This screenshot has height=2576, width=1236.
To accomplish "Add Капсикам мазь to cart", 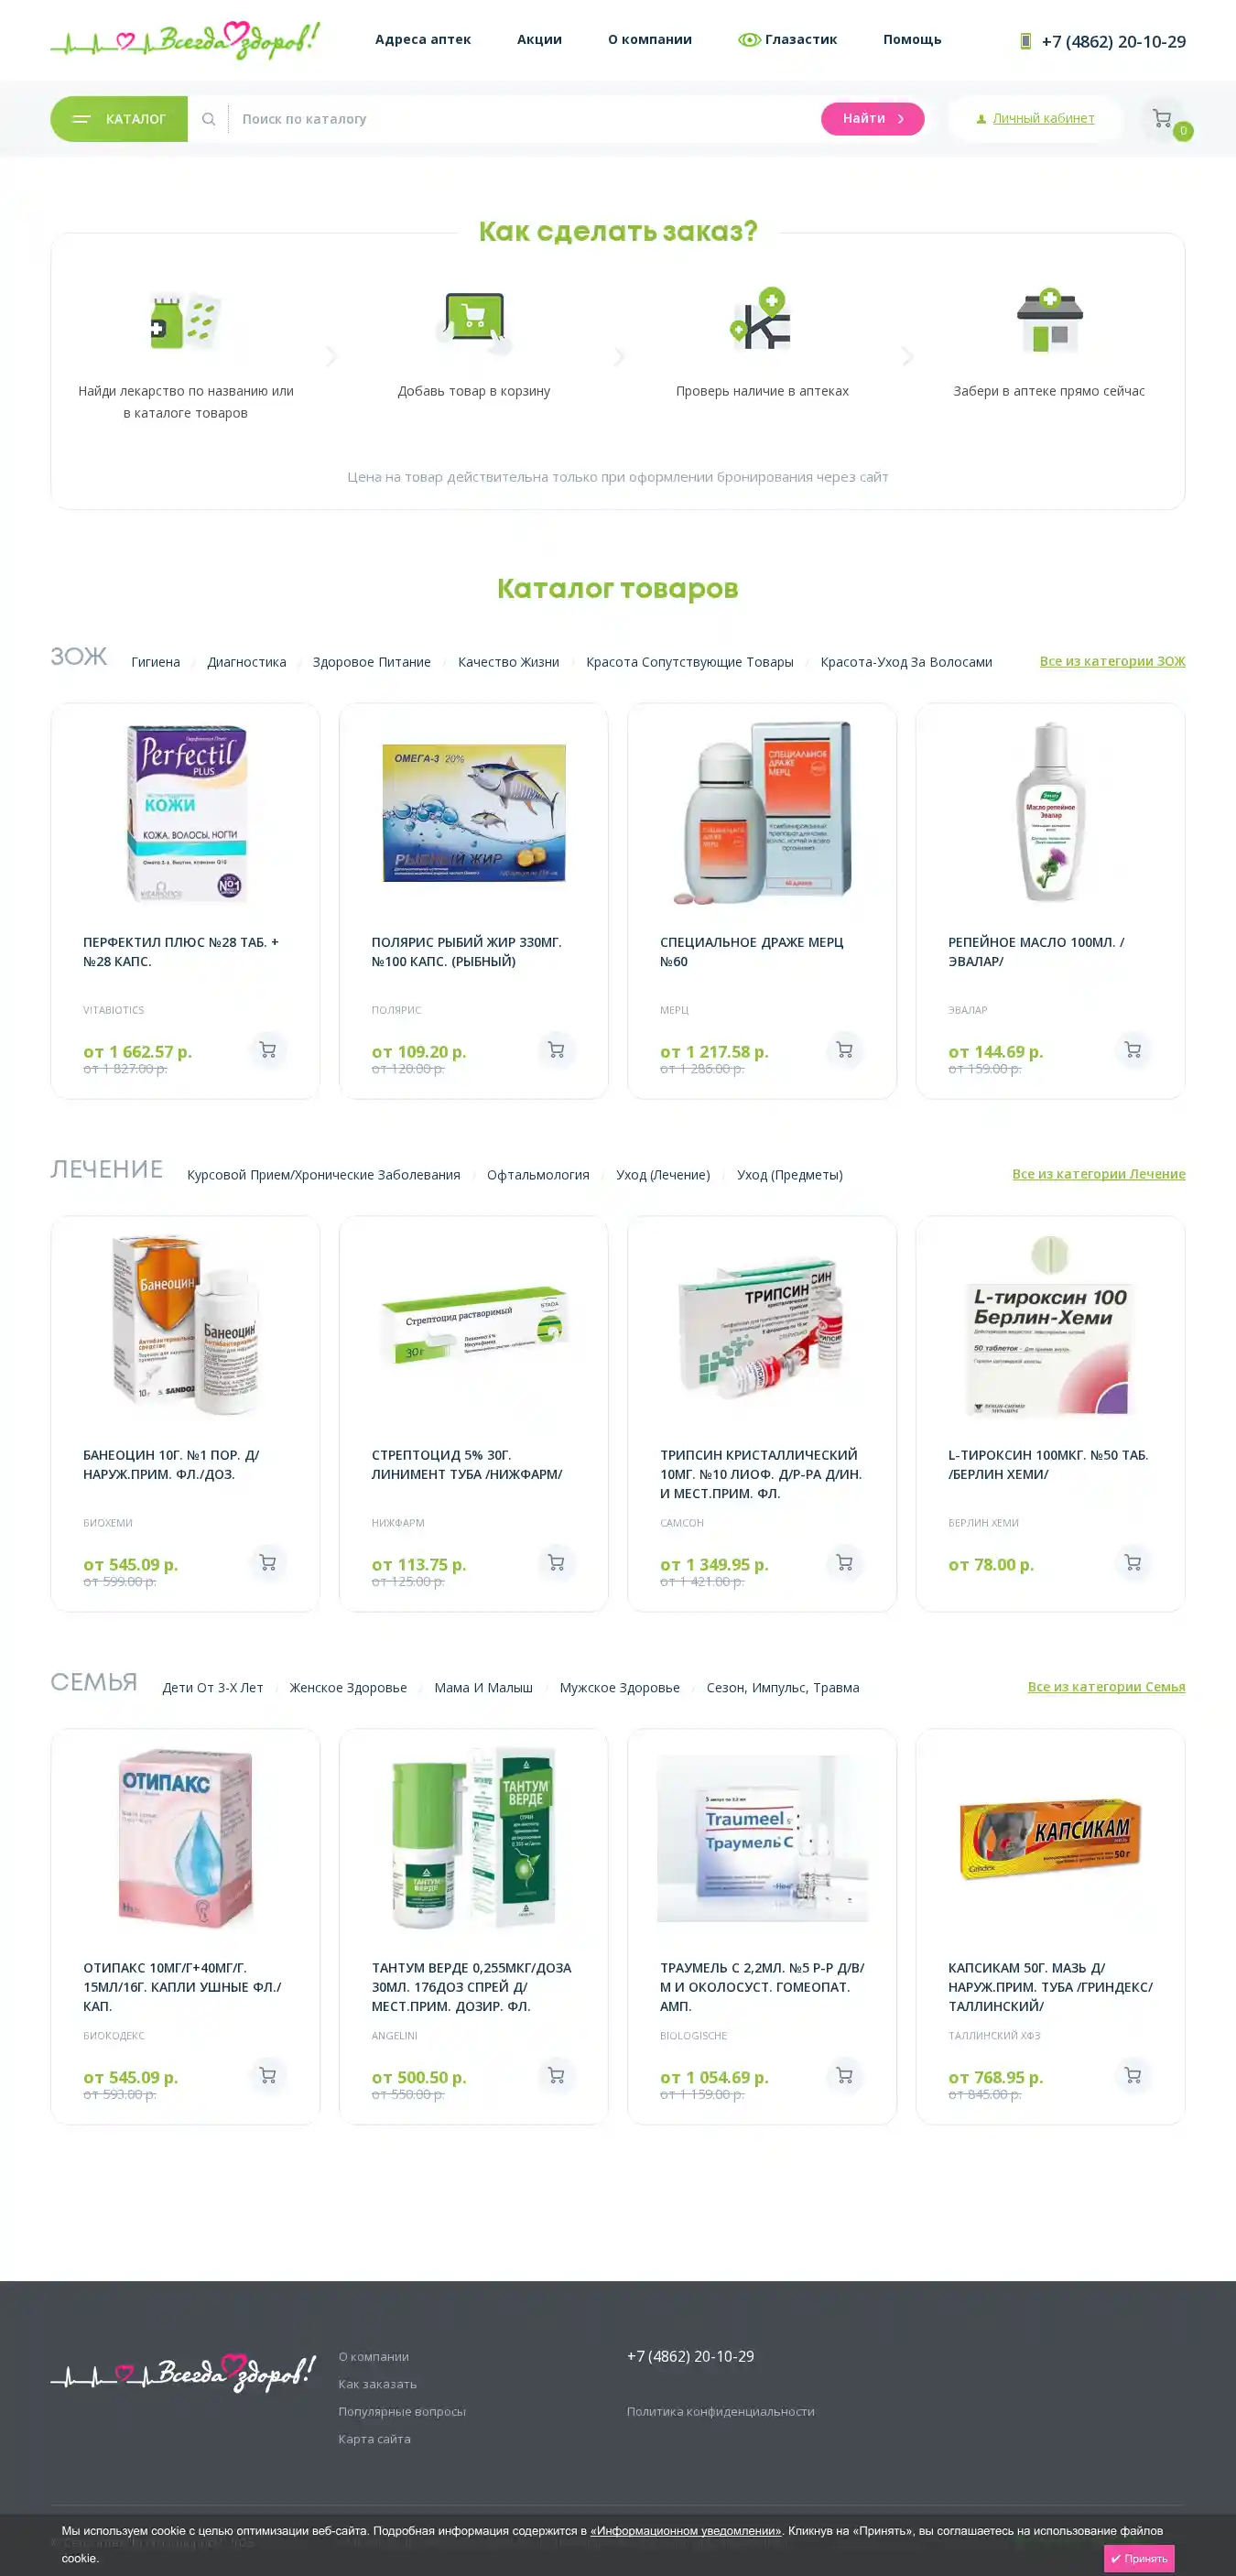I will click(1133, 2076).
